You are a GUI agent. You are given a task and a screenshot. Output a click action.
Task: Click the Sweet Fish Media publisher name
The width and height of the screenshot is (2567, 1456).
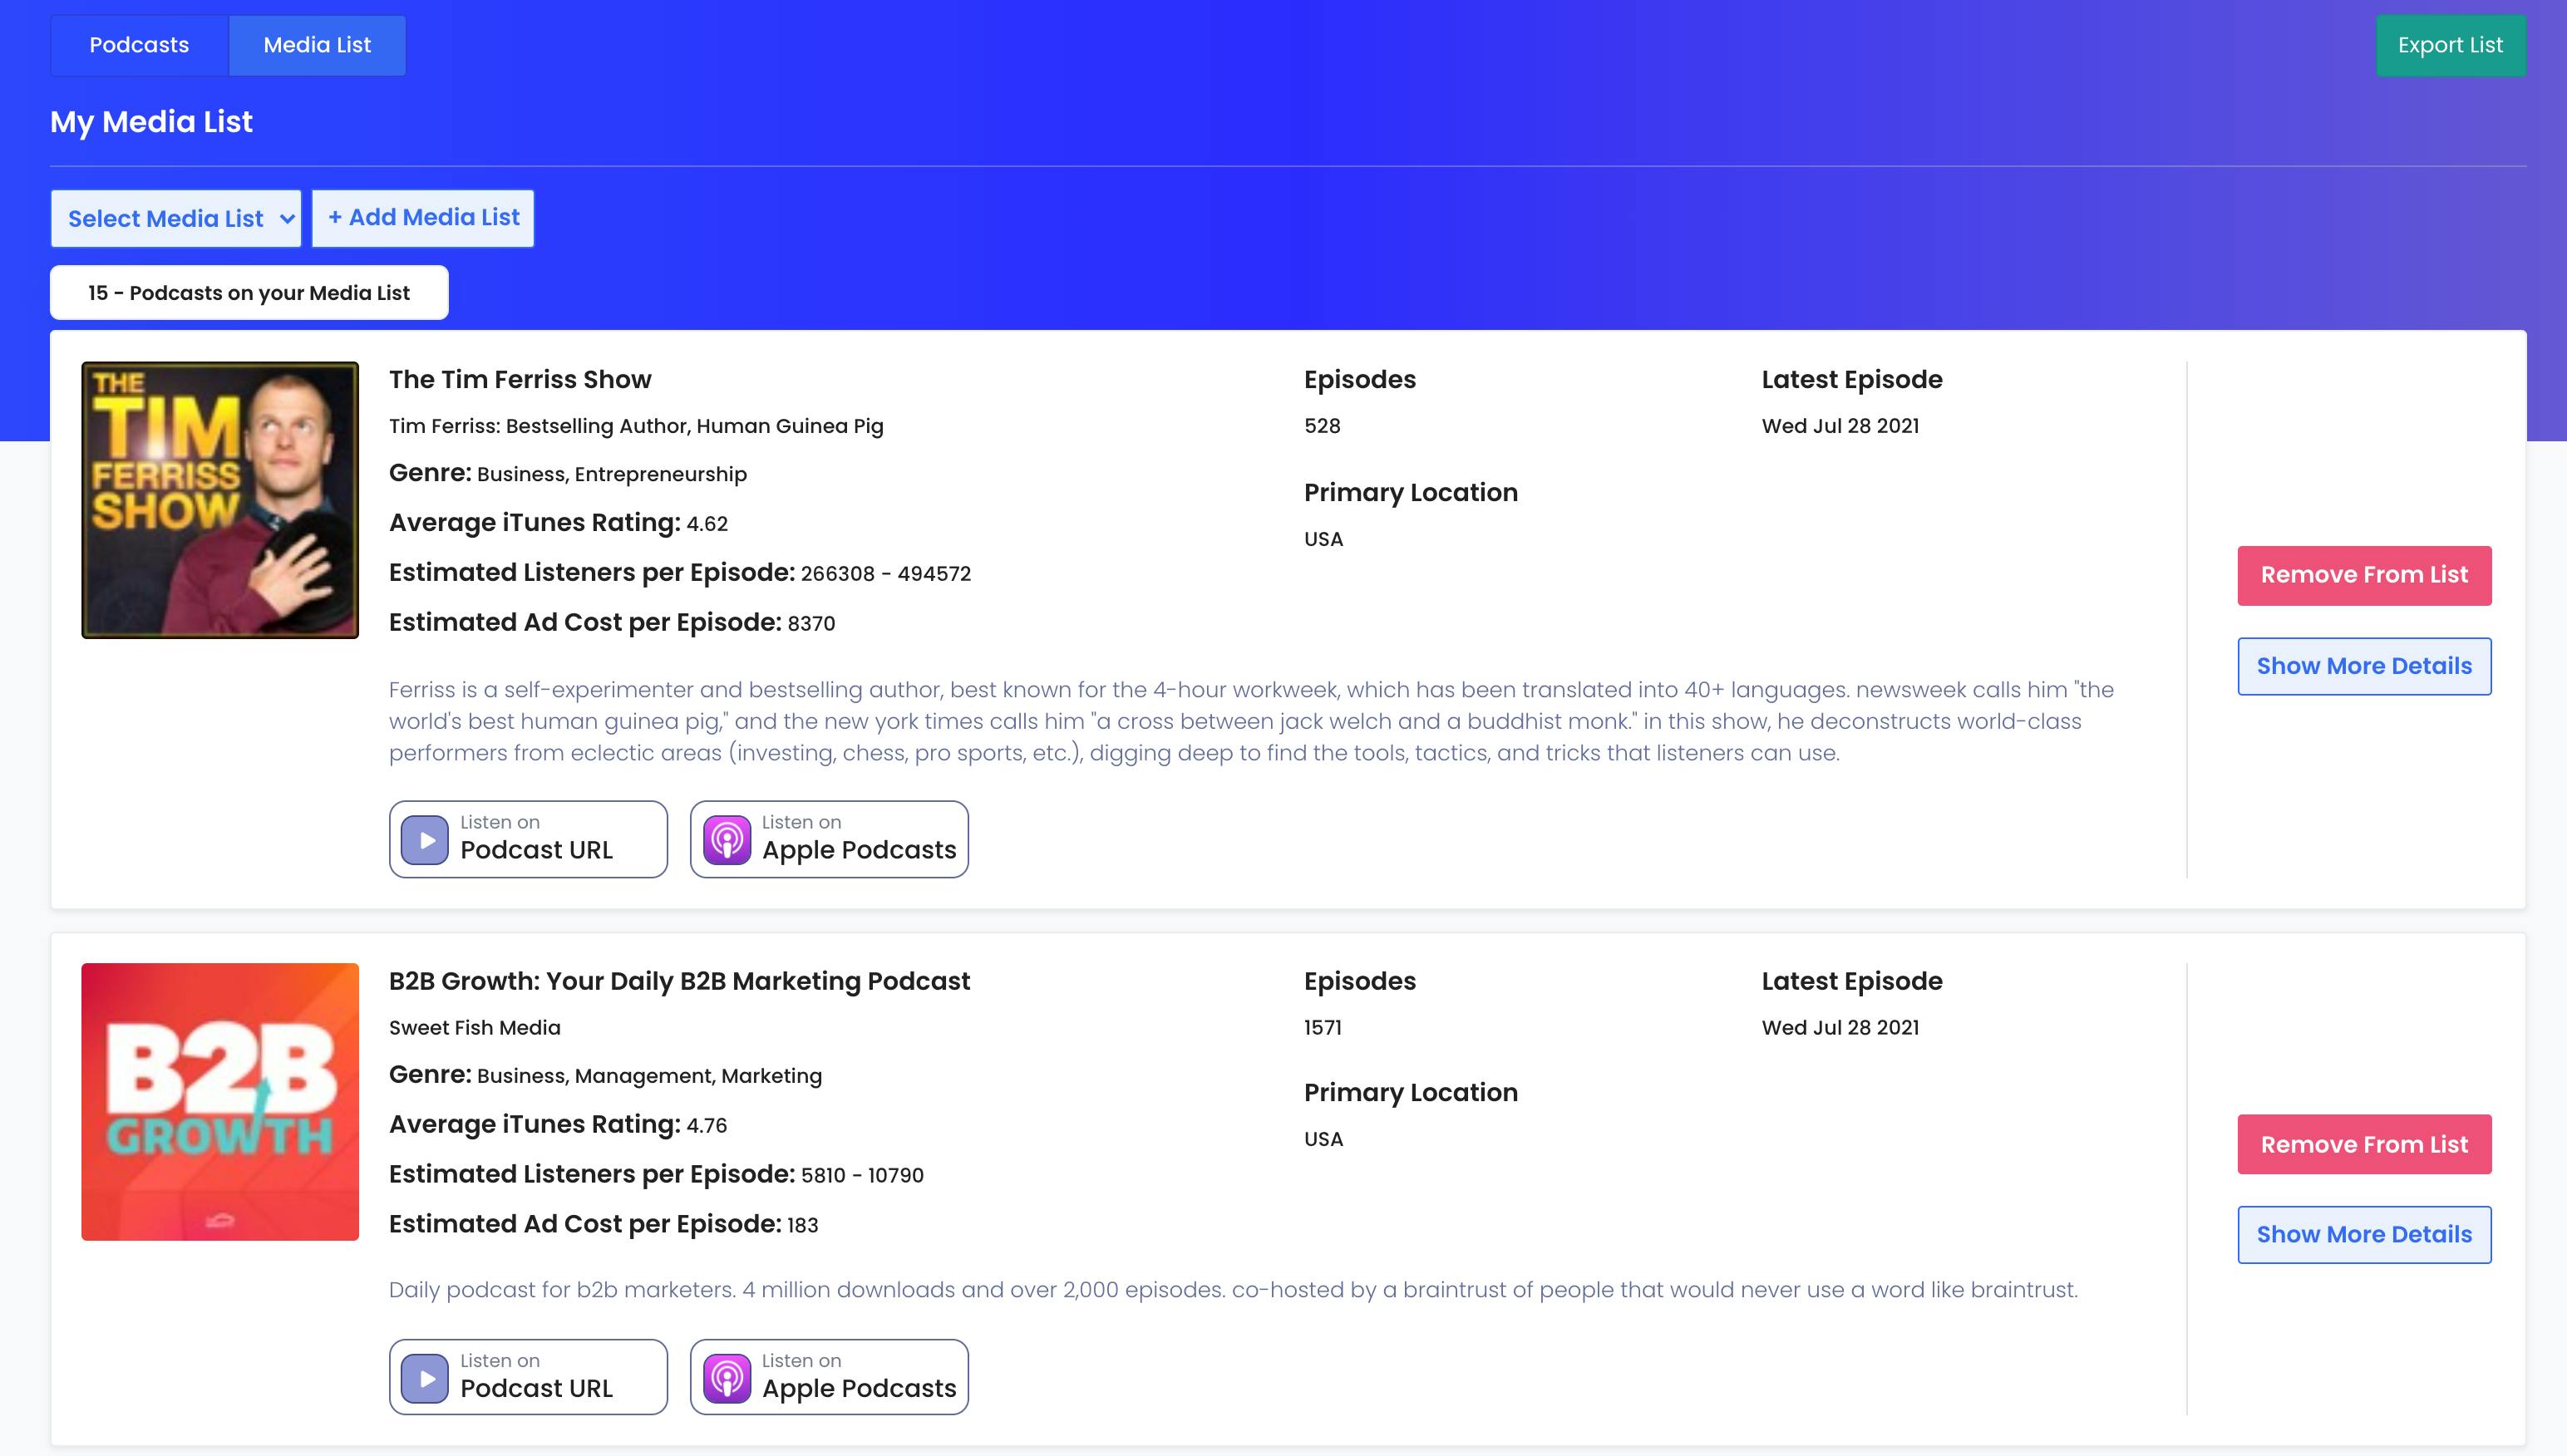click(x=475, y=1028)
